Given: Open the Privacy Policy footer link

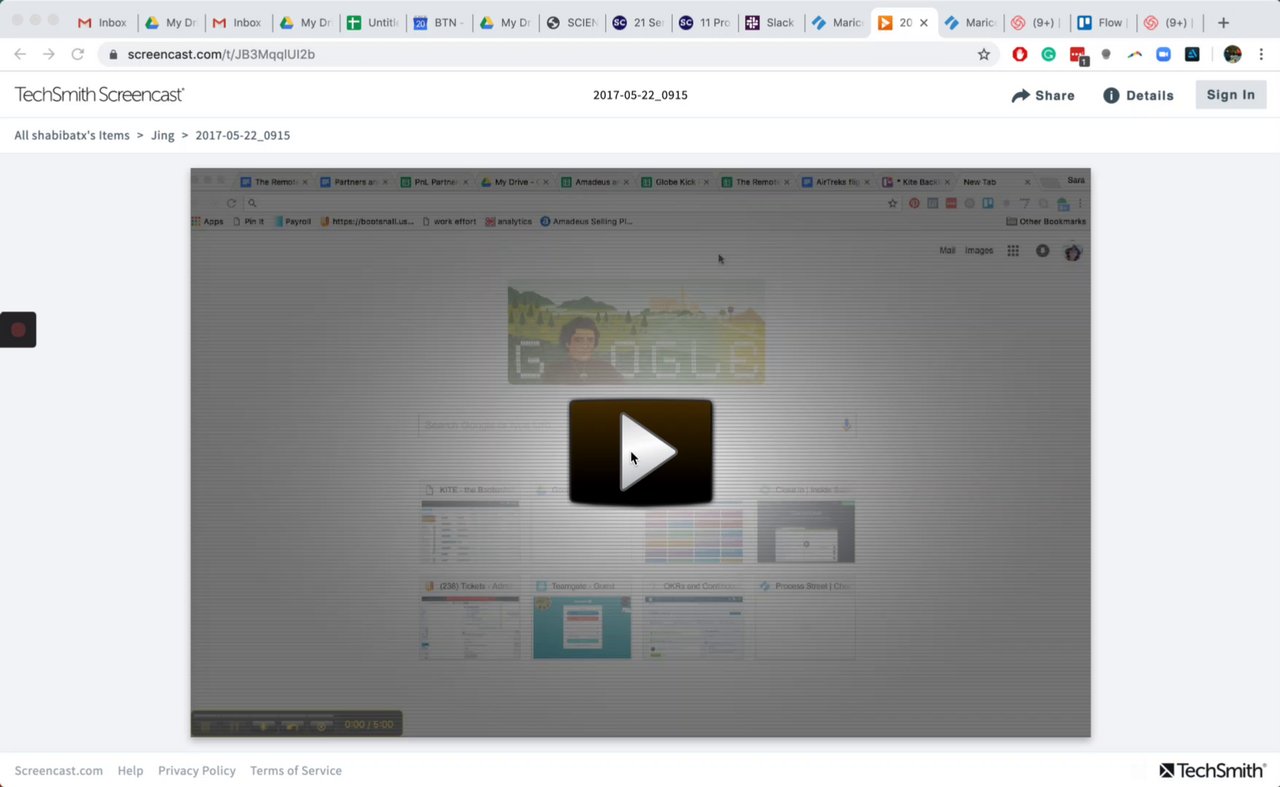Looking at the screenshot, I should (x=197, y=770).
